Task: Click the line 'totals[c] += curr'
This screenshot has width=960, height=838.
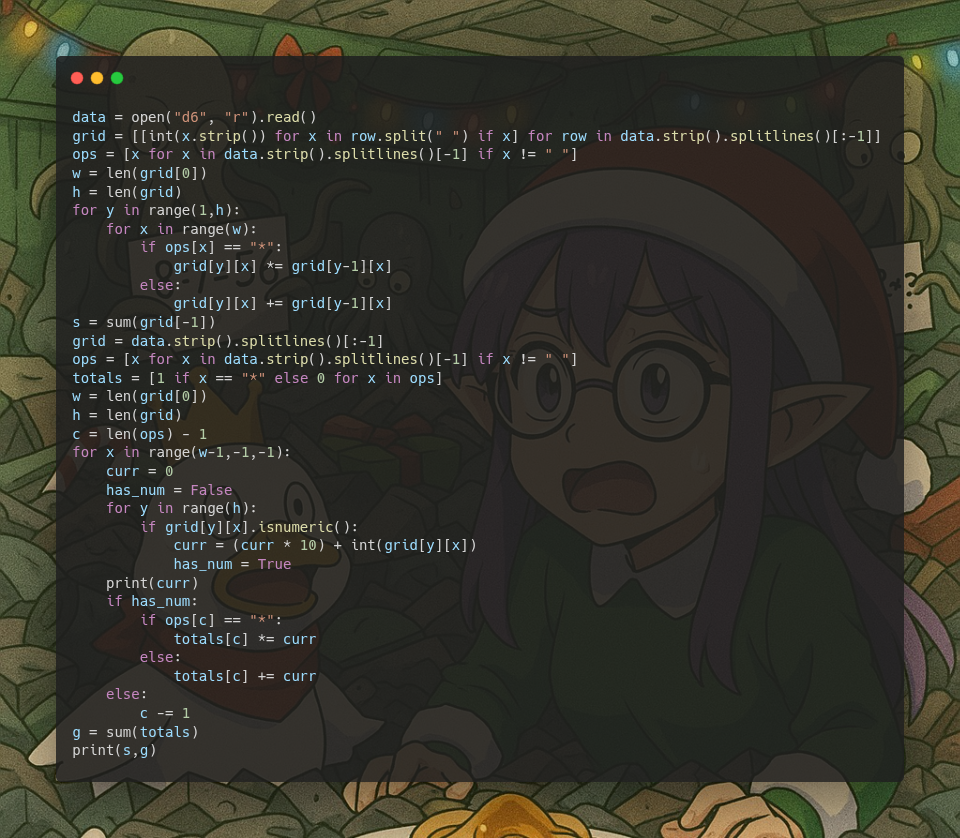Action: pos(245,676)
